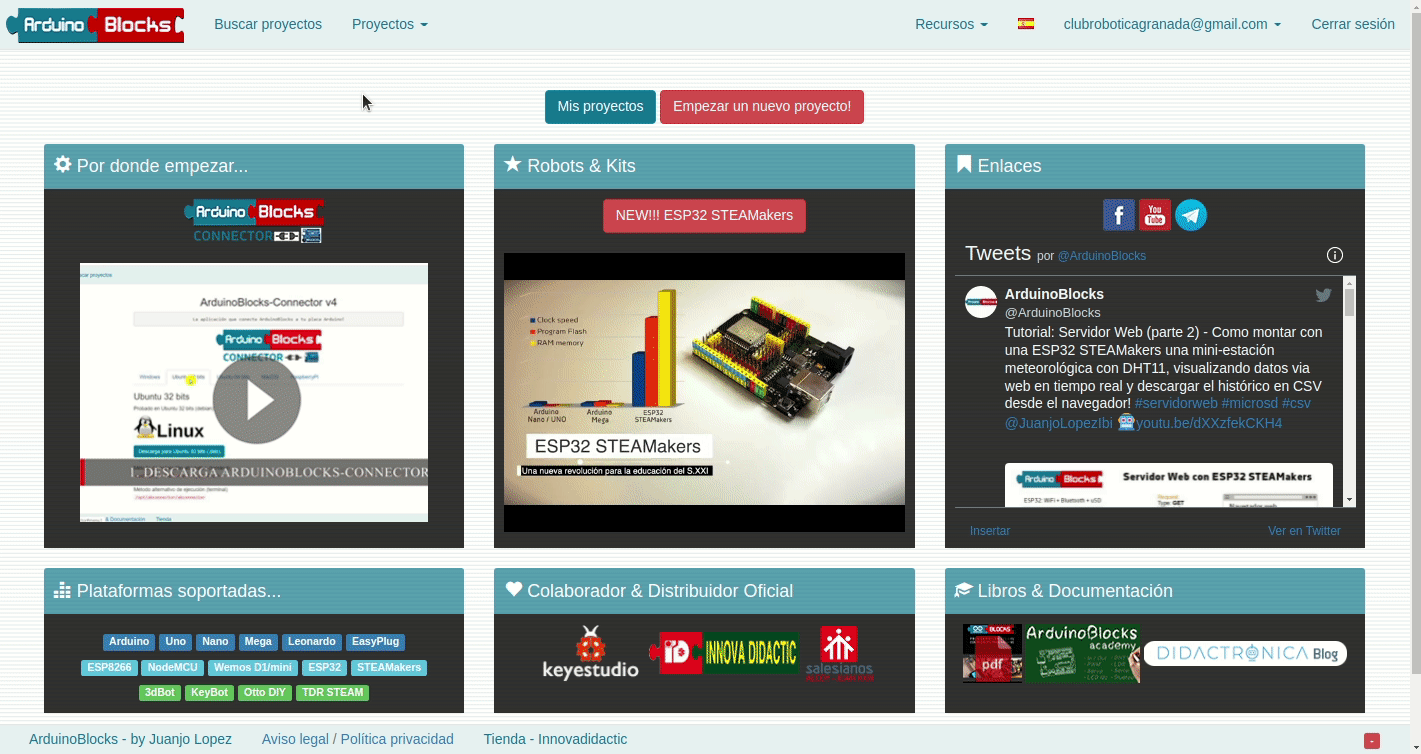Select the ESP8266 platform tag

click(109, 667)
